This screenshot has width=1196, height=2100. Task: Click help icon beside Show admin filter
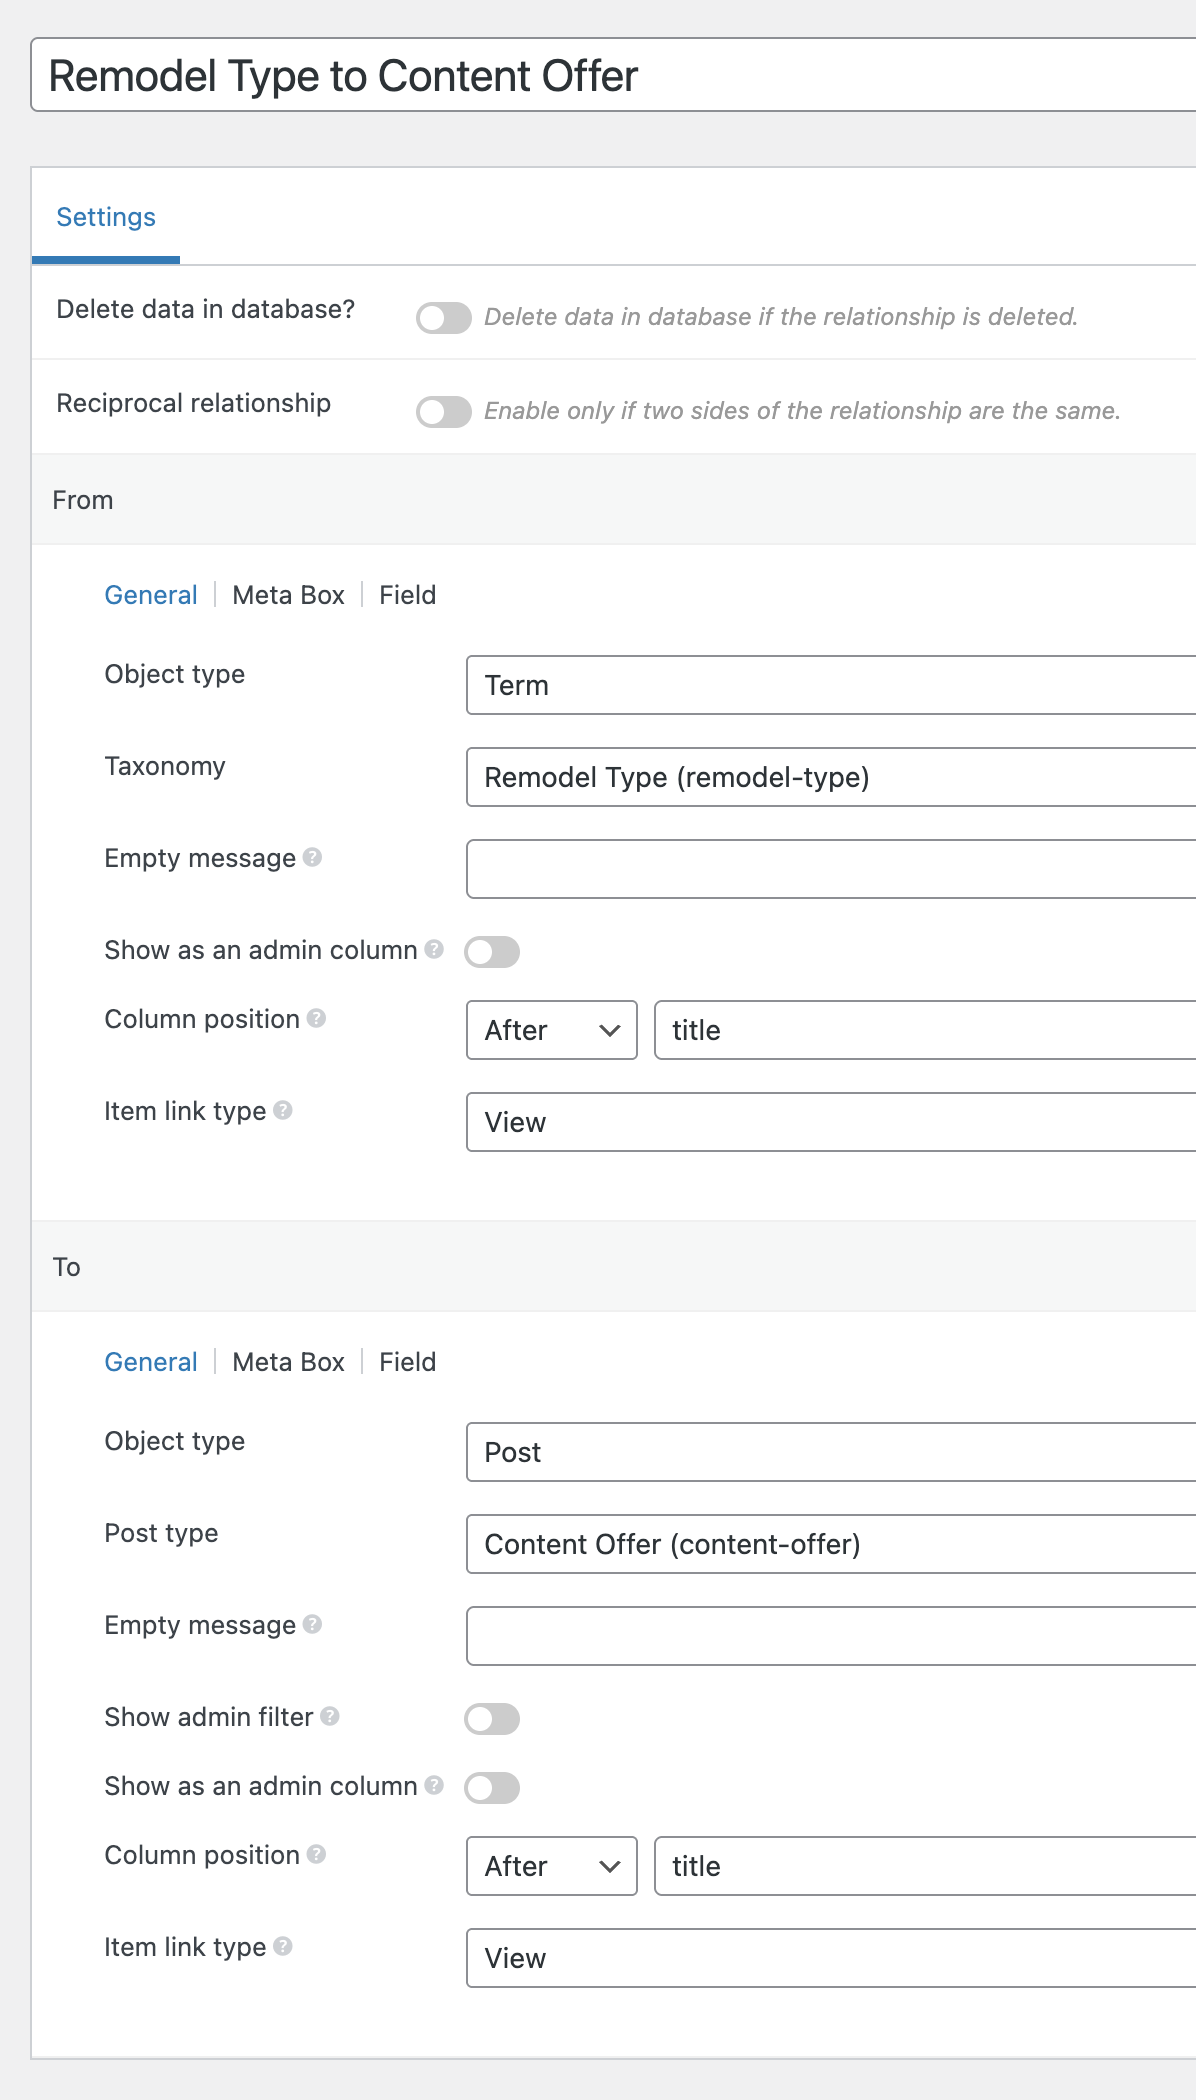330,1716
